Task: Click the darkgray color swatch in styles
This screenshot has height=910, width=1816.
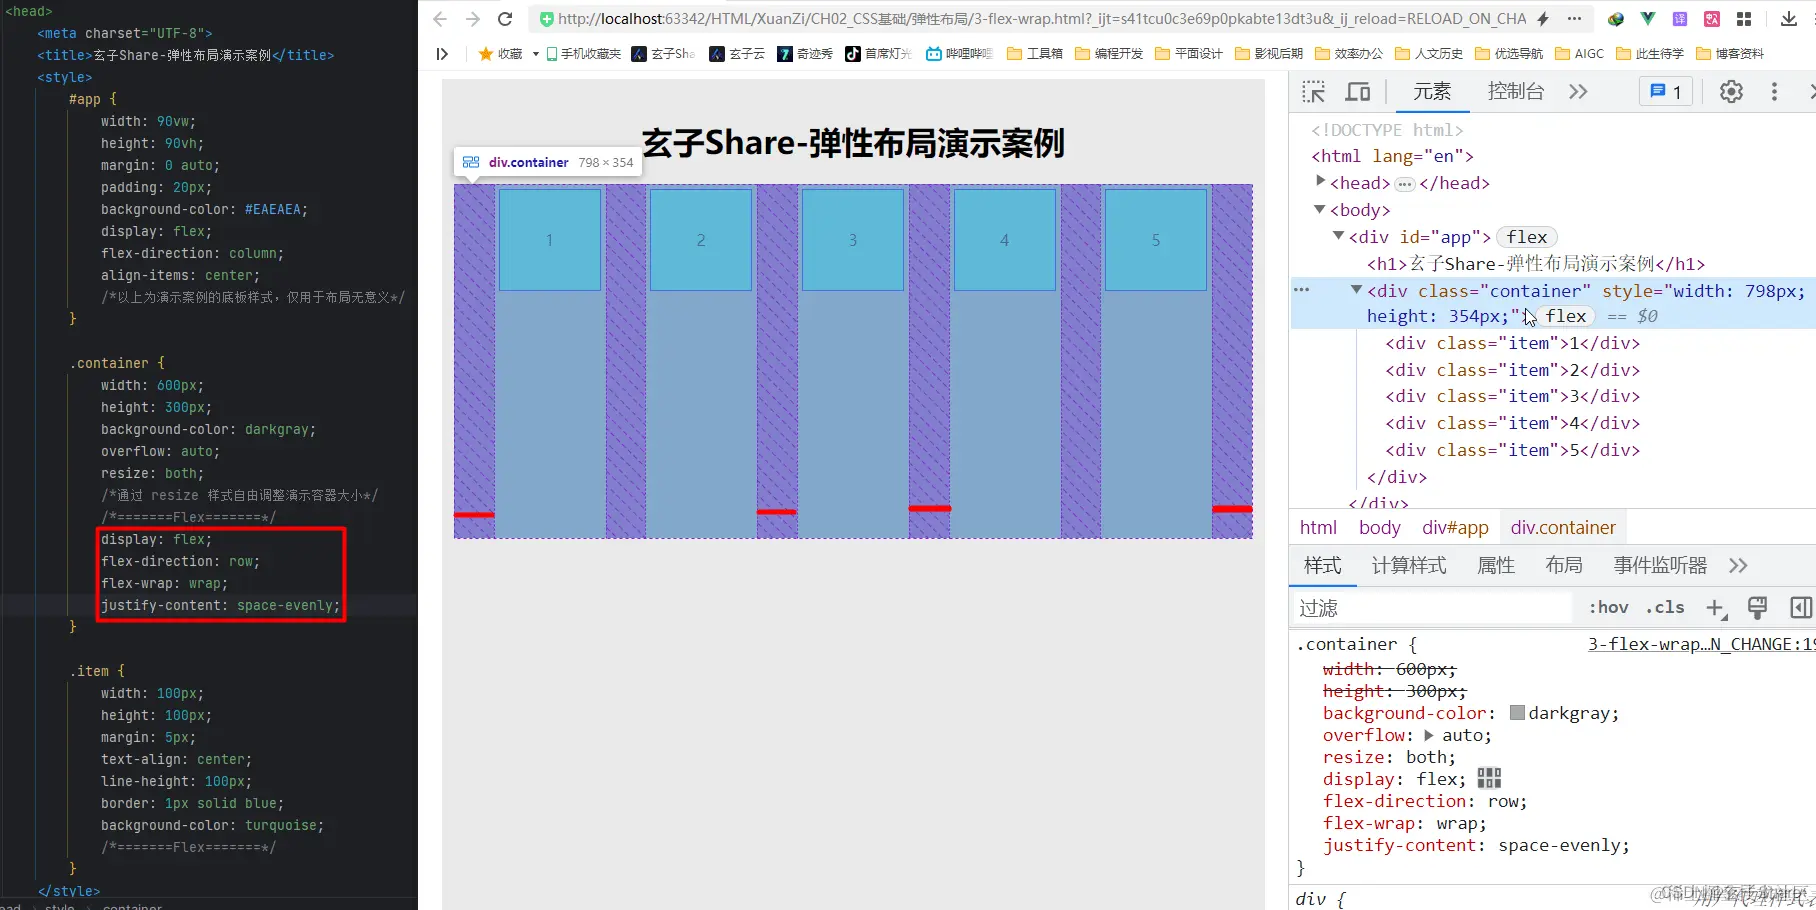Action: tap(1518, 713)
